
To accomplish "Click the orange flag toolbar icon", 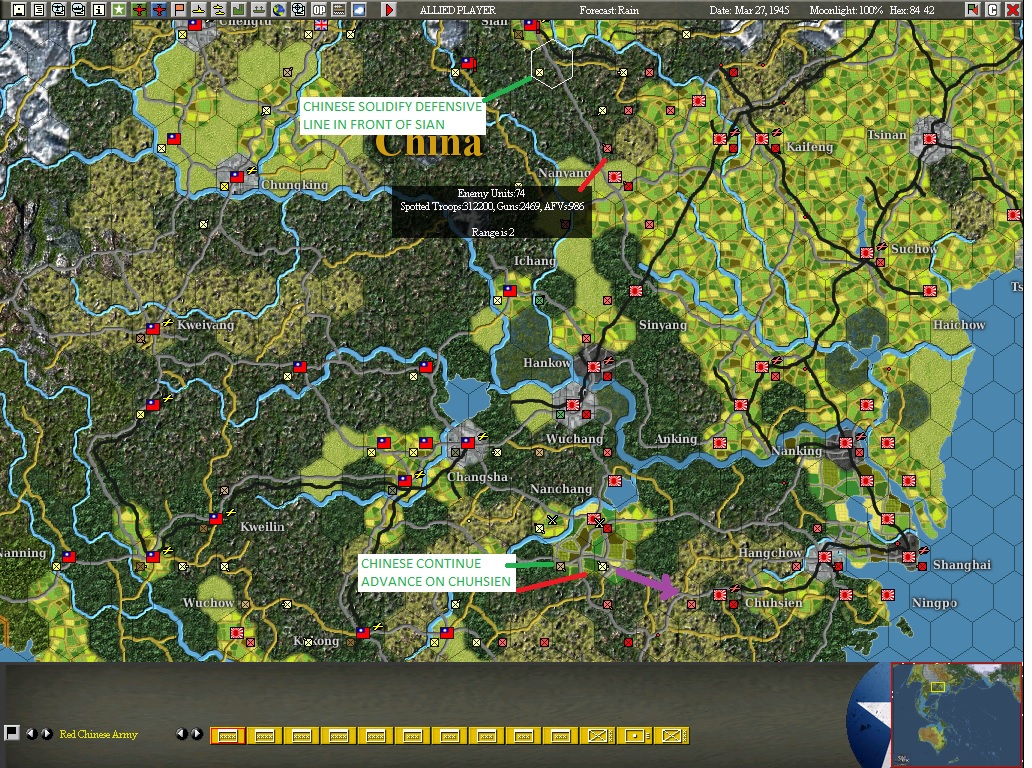I will [x=179, y=9].
